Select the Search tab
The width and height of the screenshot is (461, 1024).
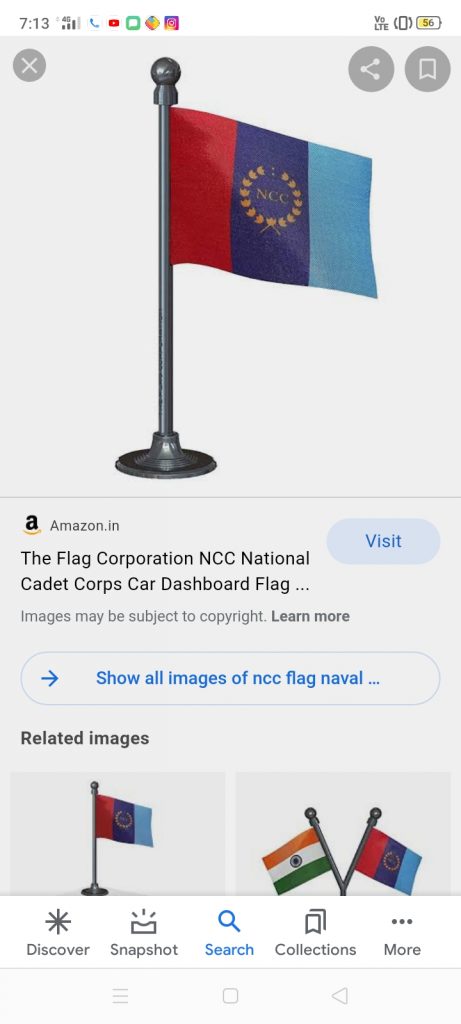click(229, 933)
